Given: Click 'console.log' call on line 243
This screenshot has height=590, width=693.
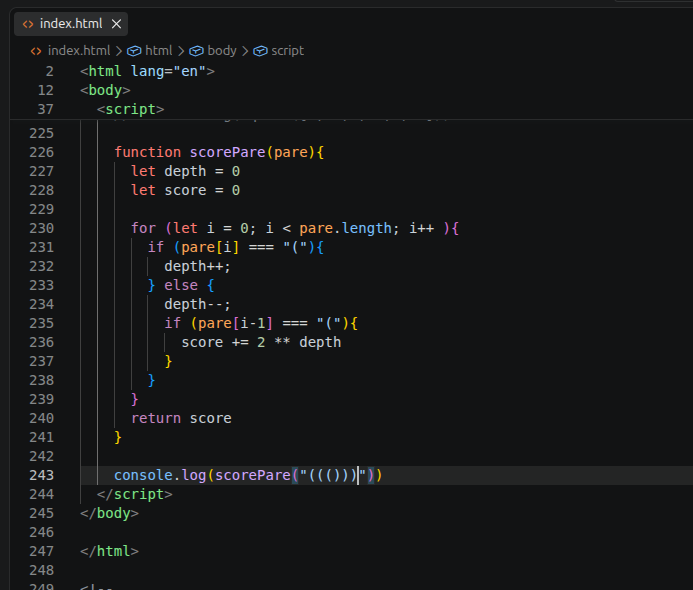Looking at the screenshot, I should (160, 475).
